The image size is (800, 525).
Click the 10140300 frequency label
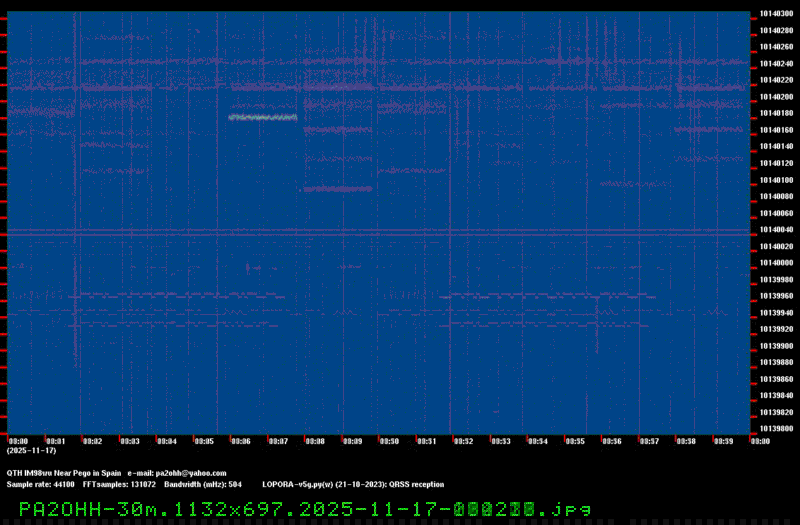tap(776, 14)
